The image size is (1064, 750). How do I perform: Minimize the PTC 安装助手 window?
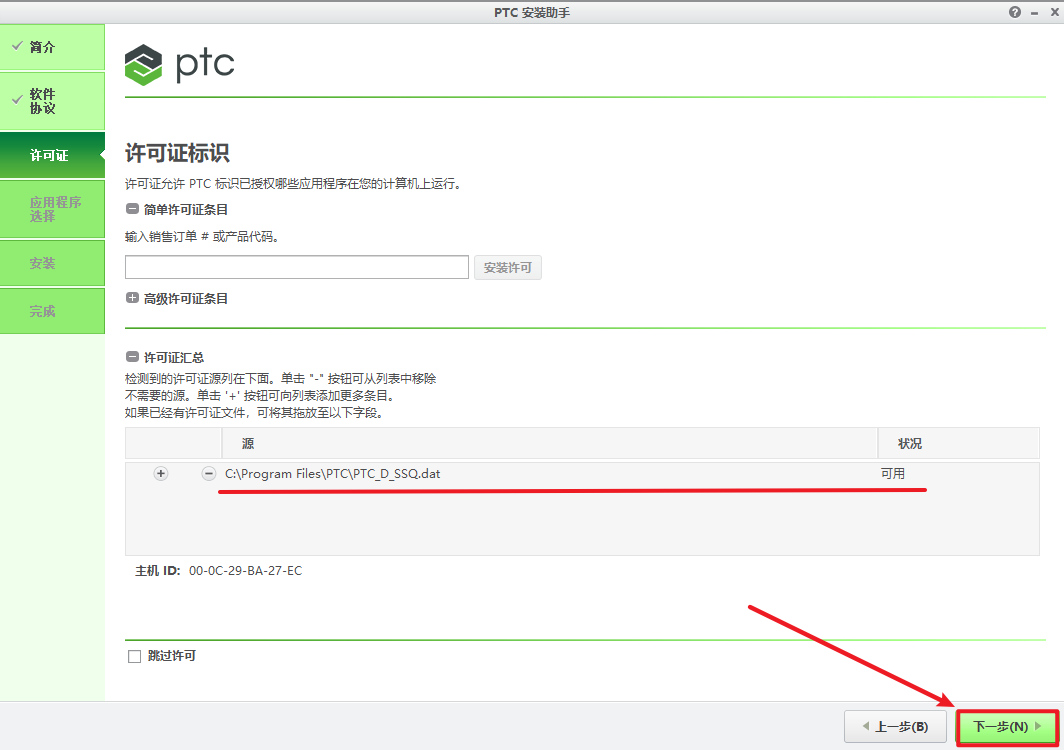coord(1033,12)
